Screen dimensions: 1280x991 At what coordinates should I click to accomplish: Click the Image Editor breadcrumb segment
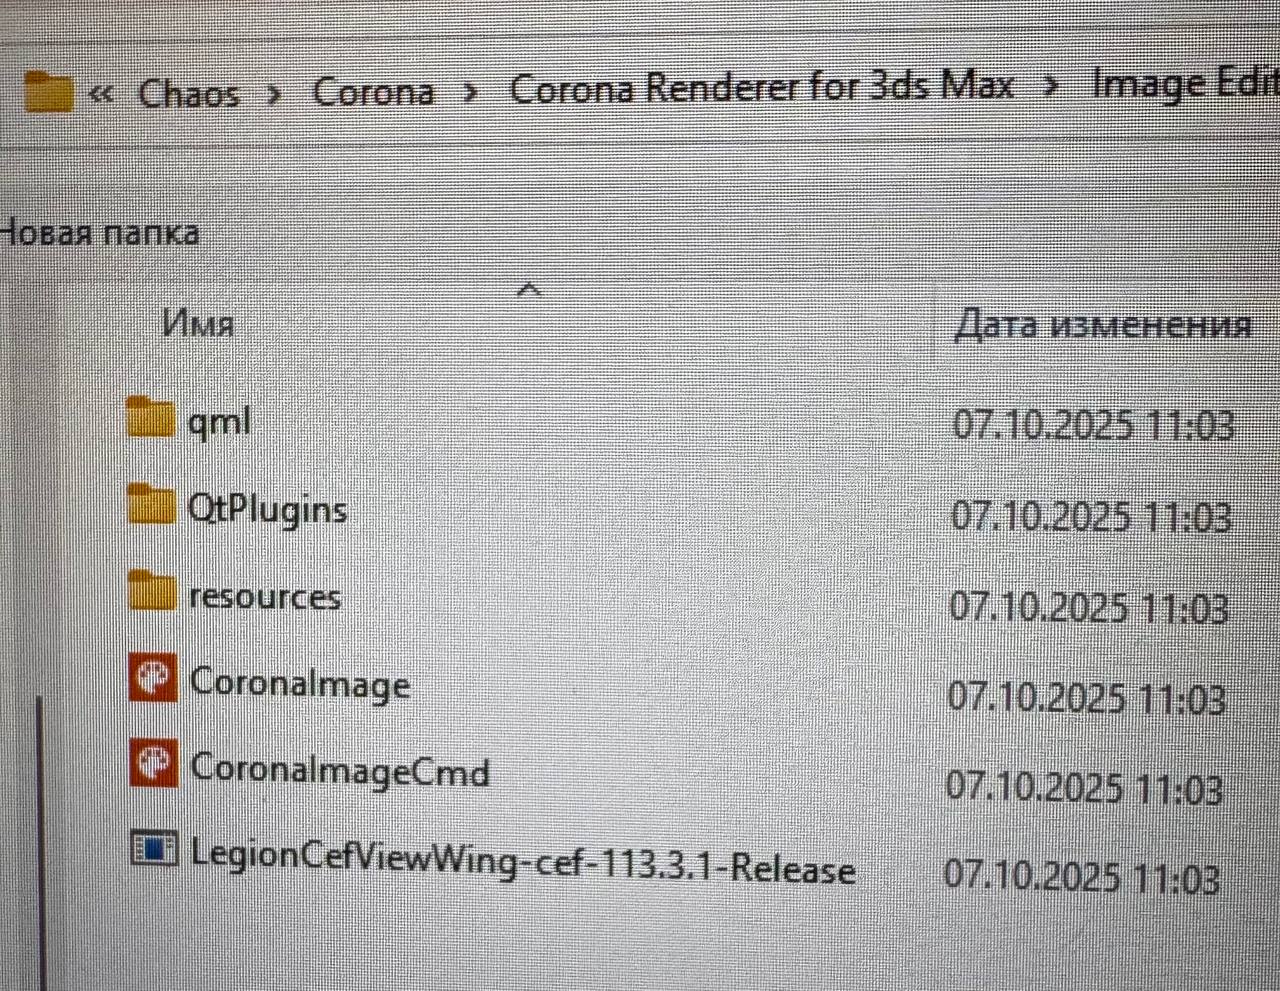click(1186, 83)
